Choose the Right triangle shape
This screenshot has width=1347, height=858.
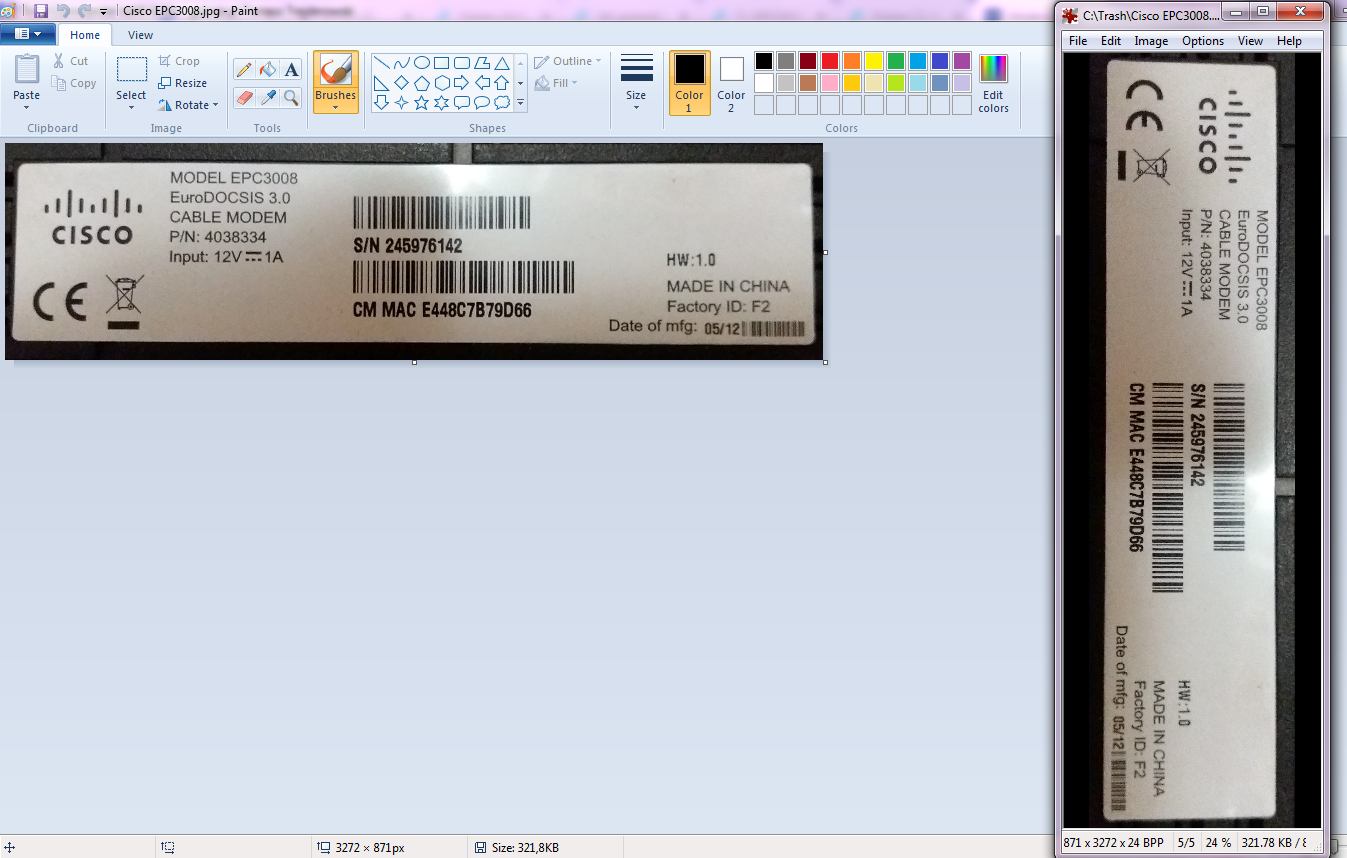click(x=381, y=82)
